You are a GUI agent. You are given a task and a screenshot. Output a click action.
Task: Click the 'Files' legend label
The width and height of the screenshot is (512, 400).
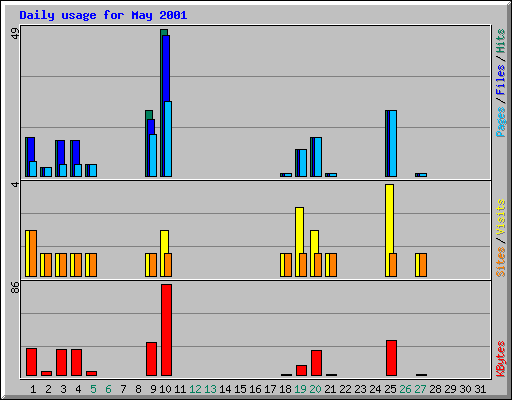pyautogui.click(x=500, y=79)
